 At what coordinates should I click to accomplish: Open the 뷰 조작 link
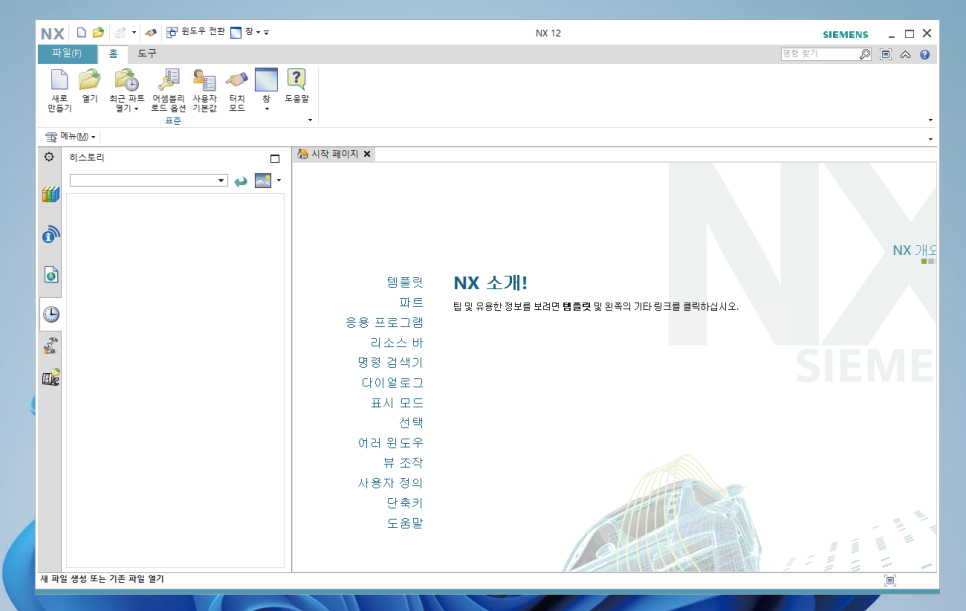pyautogui.click(x=403, y=463)
